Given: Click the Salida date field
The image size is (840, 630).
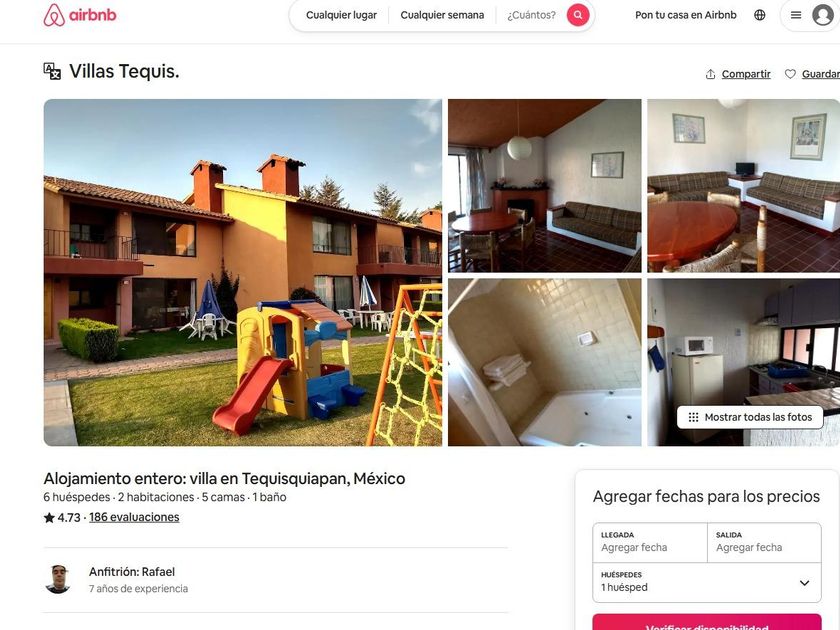Looking at the screenshot, I should (764, 542).
